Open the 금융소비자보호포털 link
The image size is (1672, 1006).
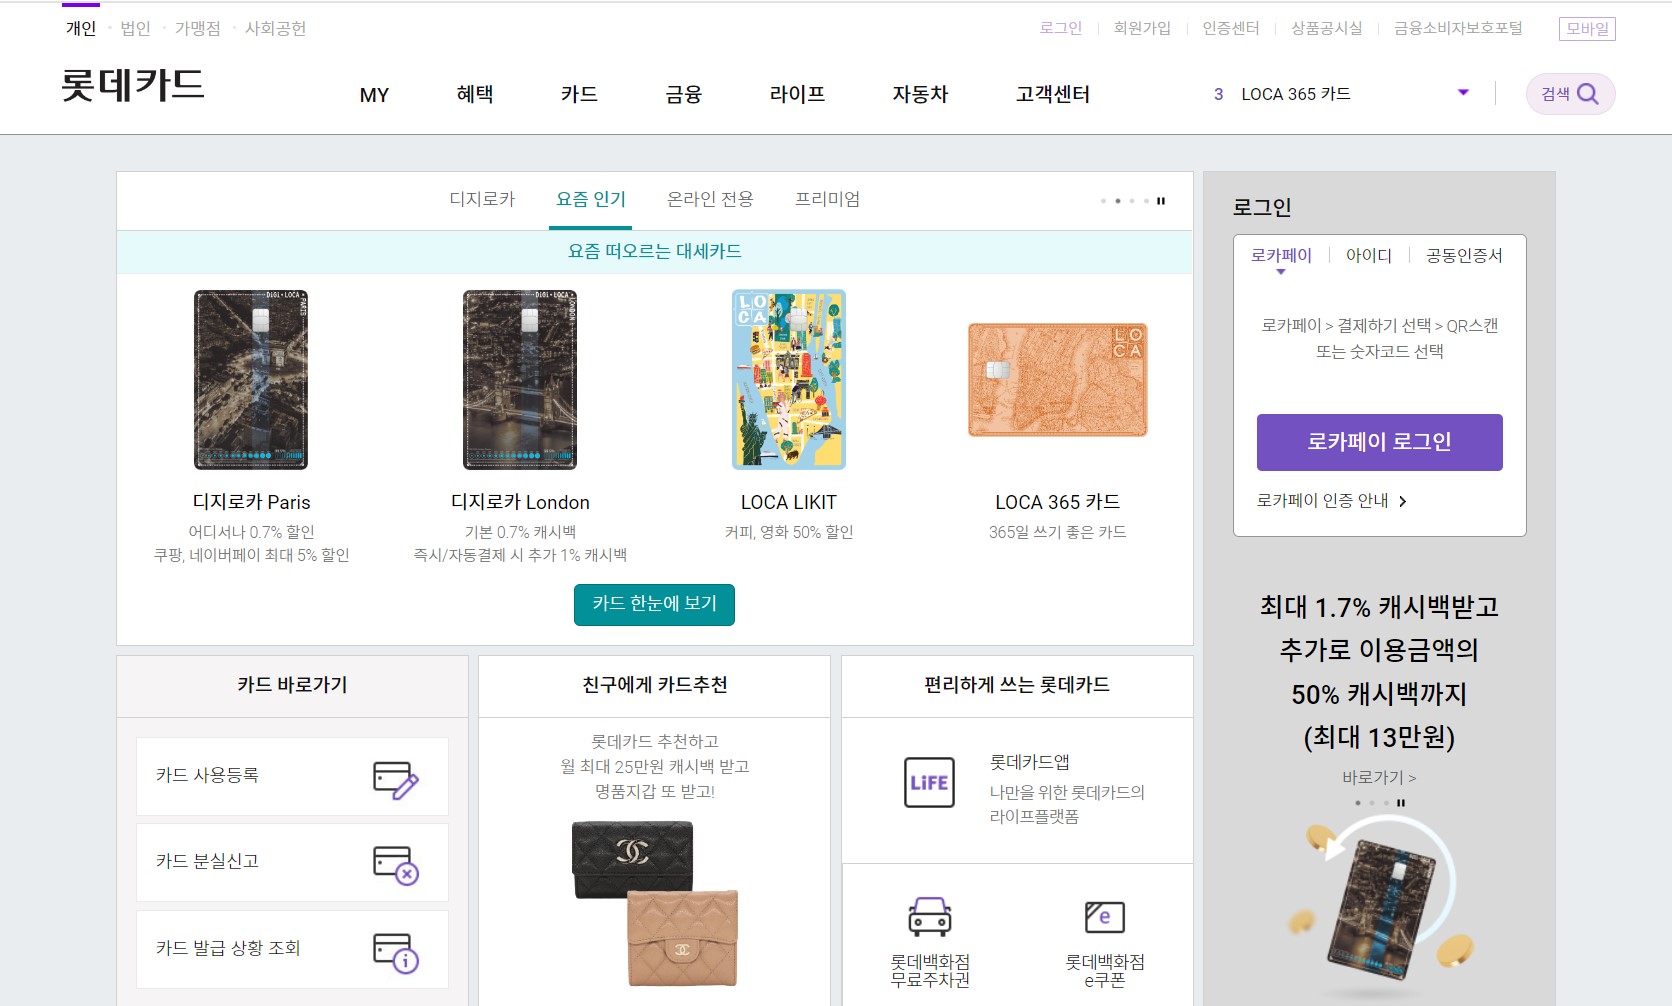point(1458,28)
